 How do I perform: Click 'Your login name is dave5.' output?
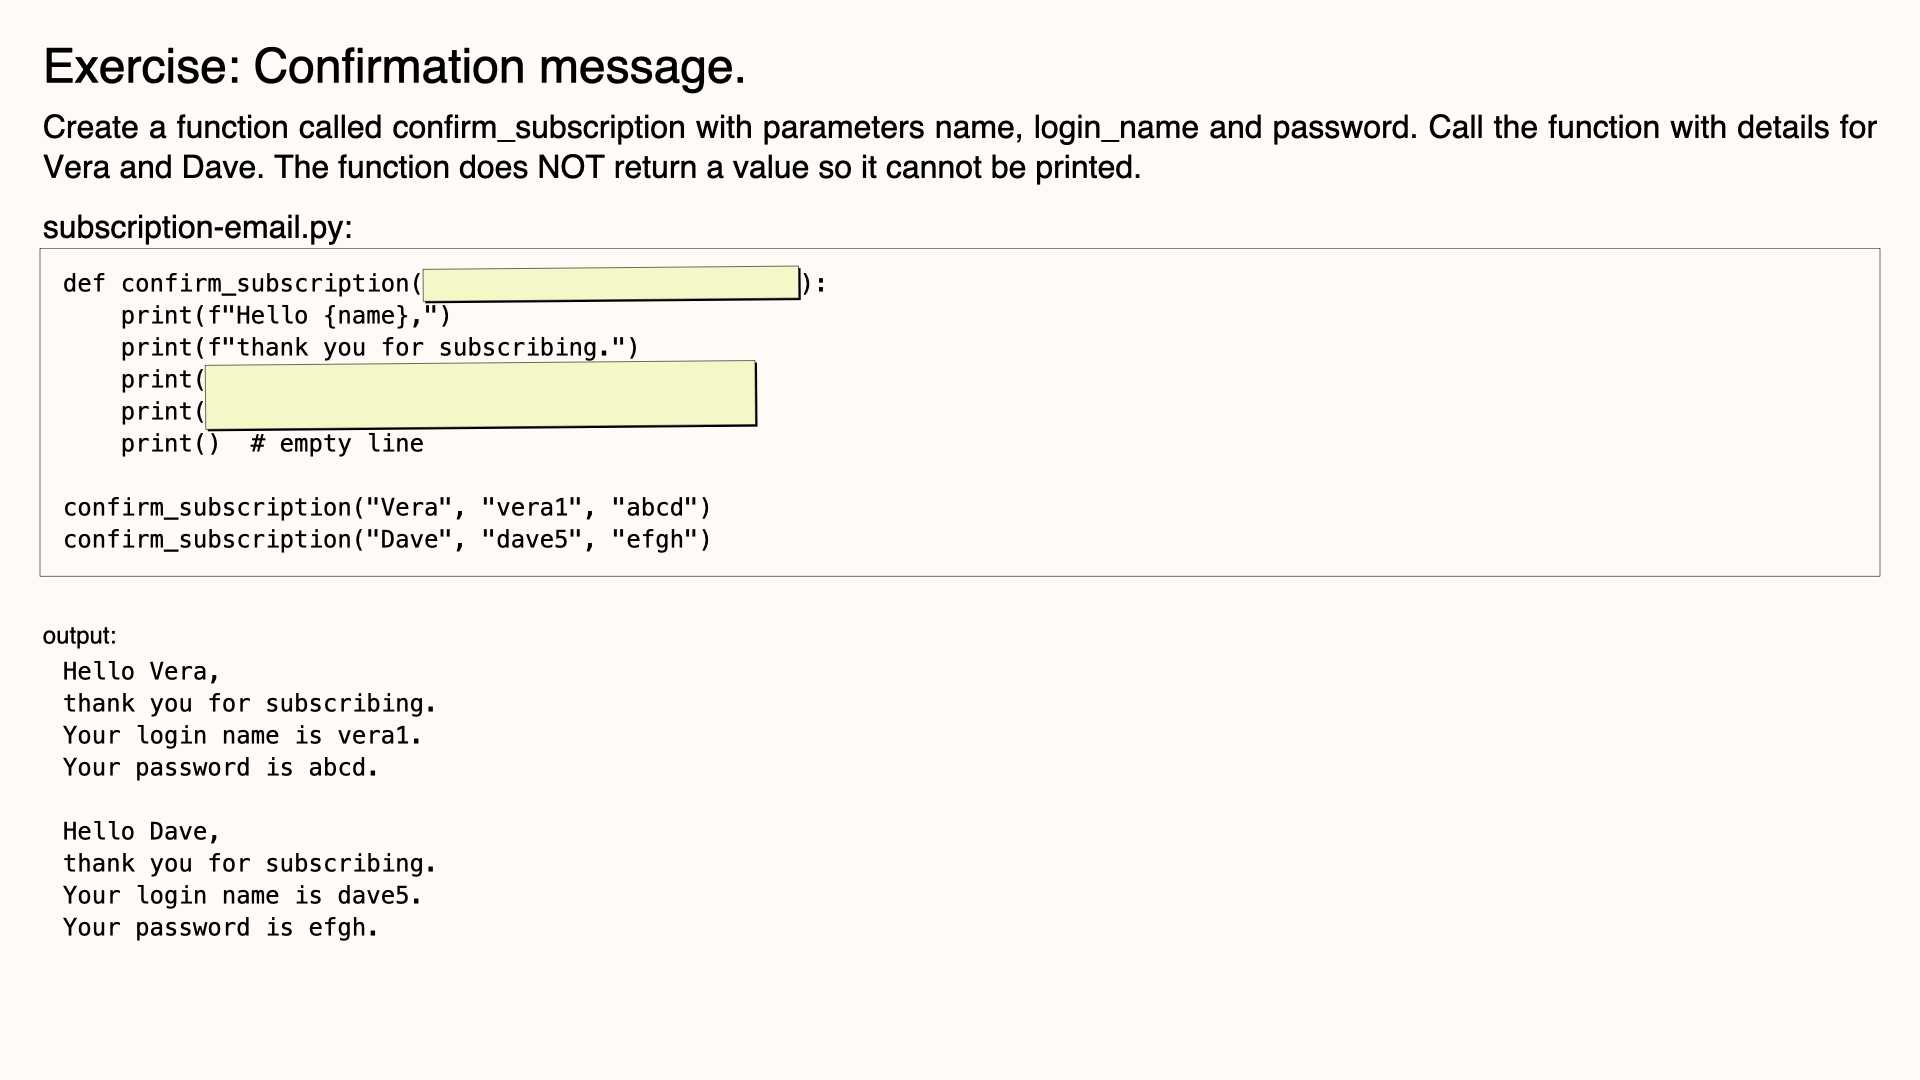(243, 896)
